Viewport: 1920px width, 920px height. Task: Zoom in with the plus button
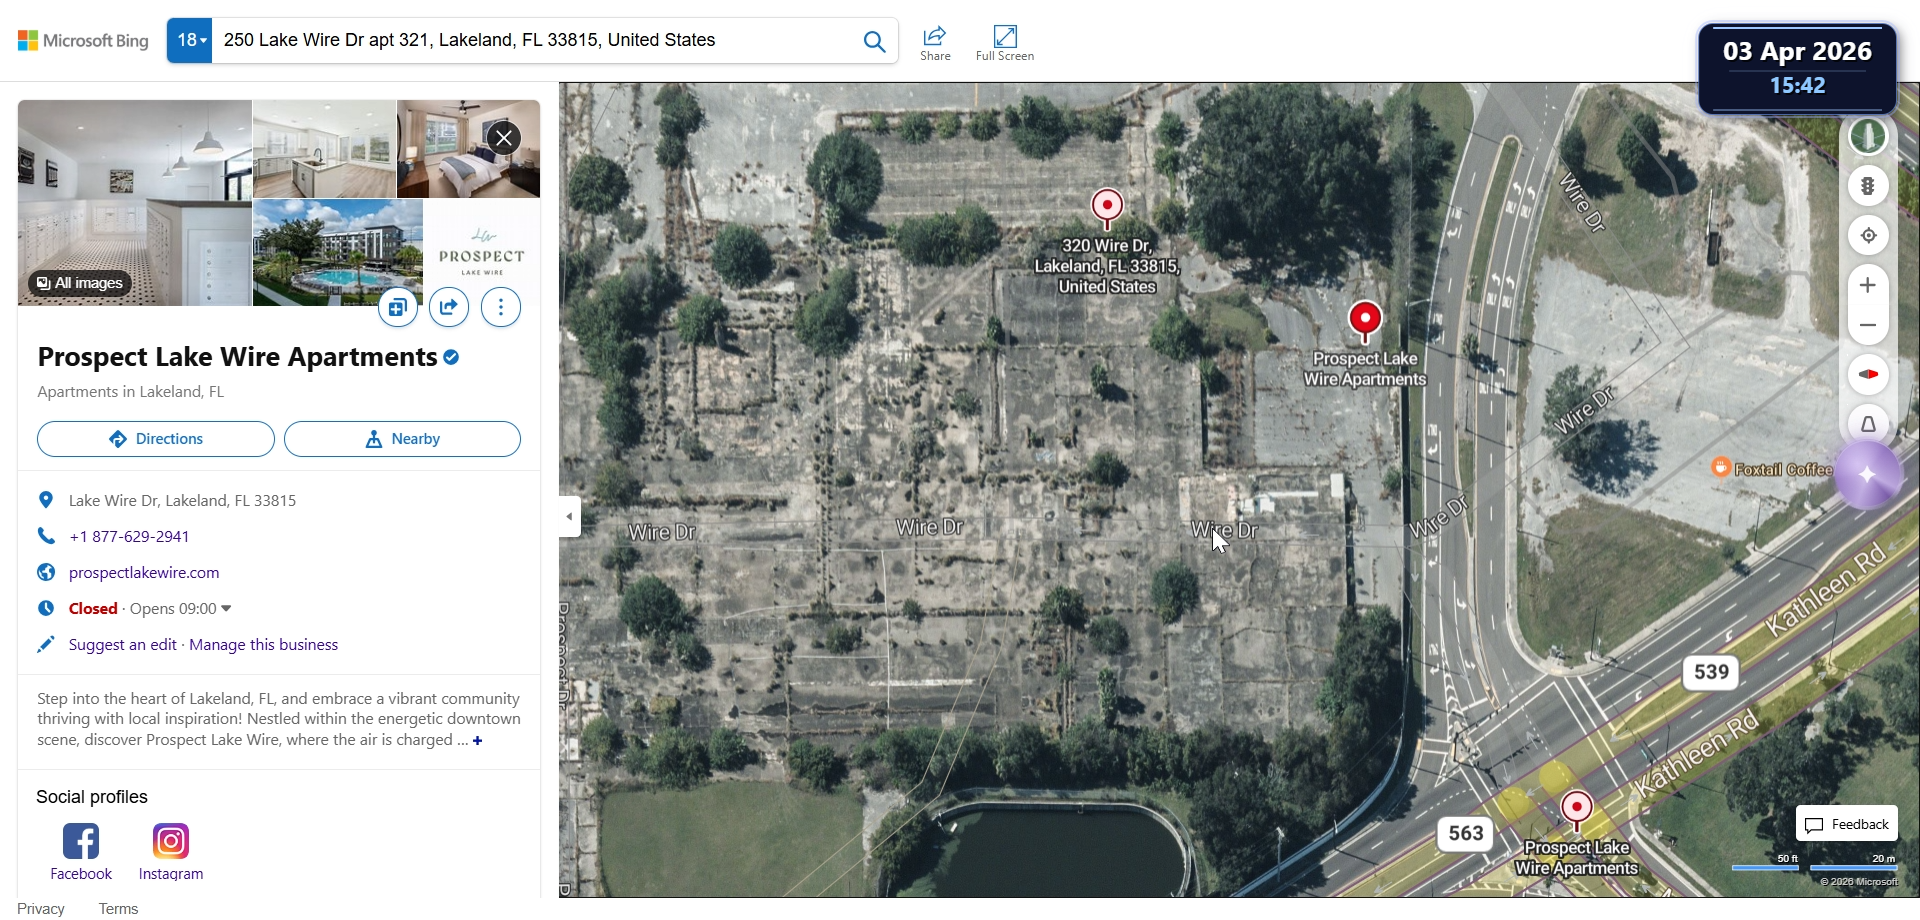point(1868,285)
